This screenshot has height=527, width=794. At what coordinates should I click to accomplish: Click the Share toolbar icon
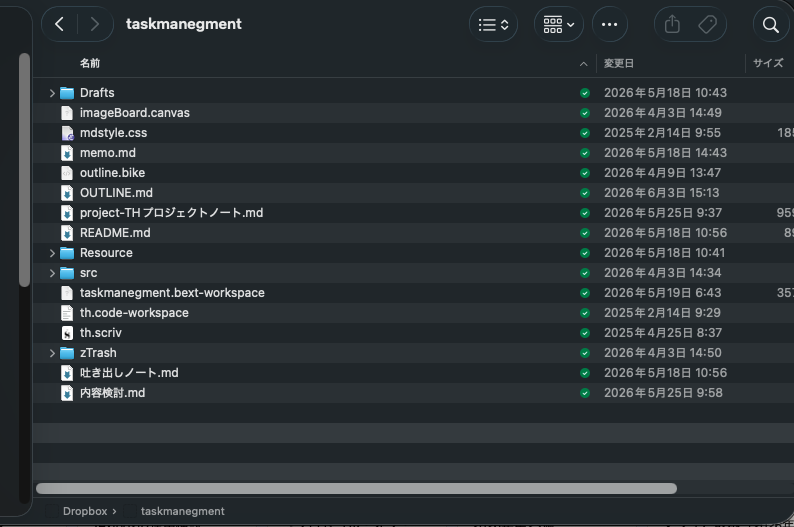click(x=672, y=24)
